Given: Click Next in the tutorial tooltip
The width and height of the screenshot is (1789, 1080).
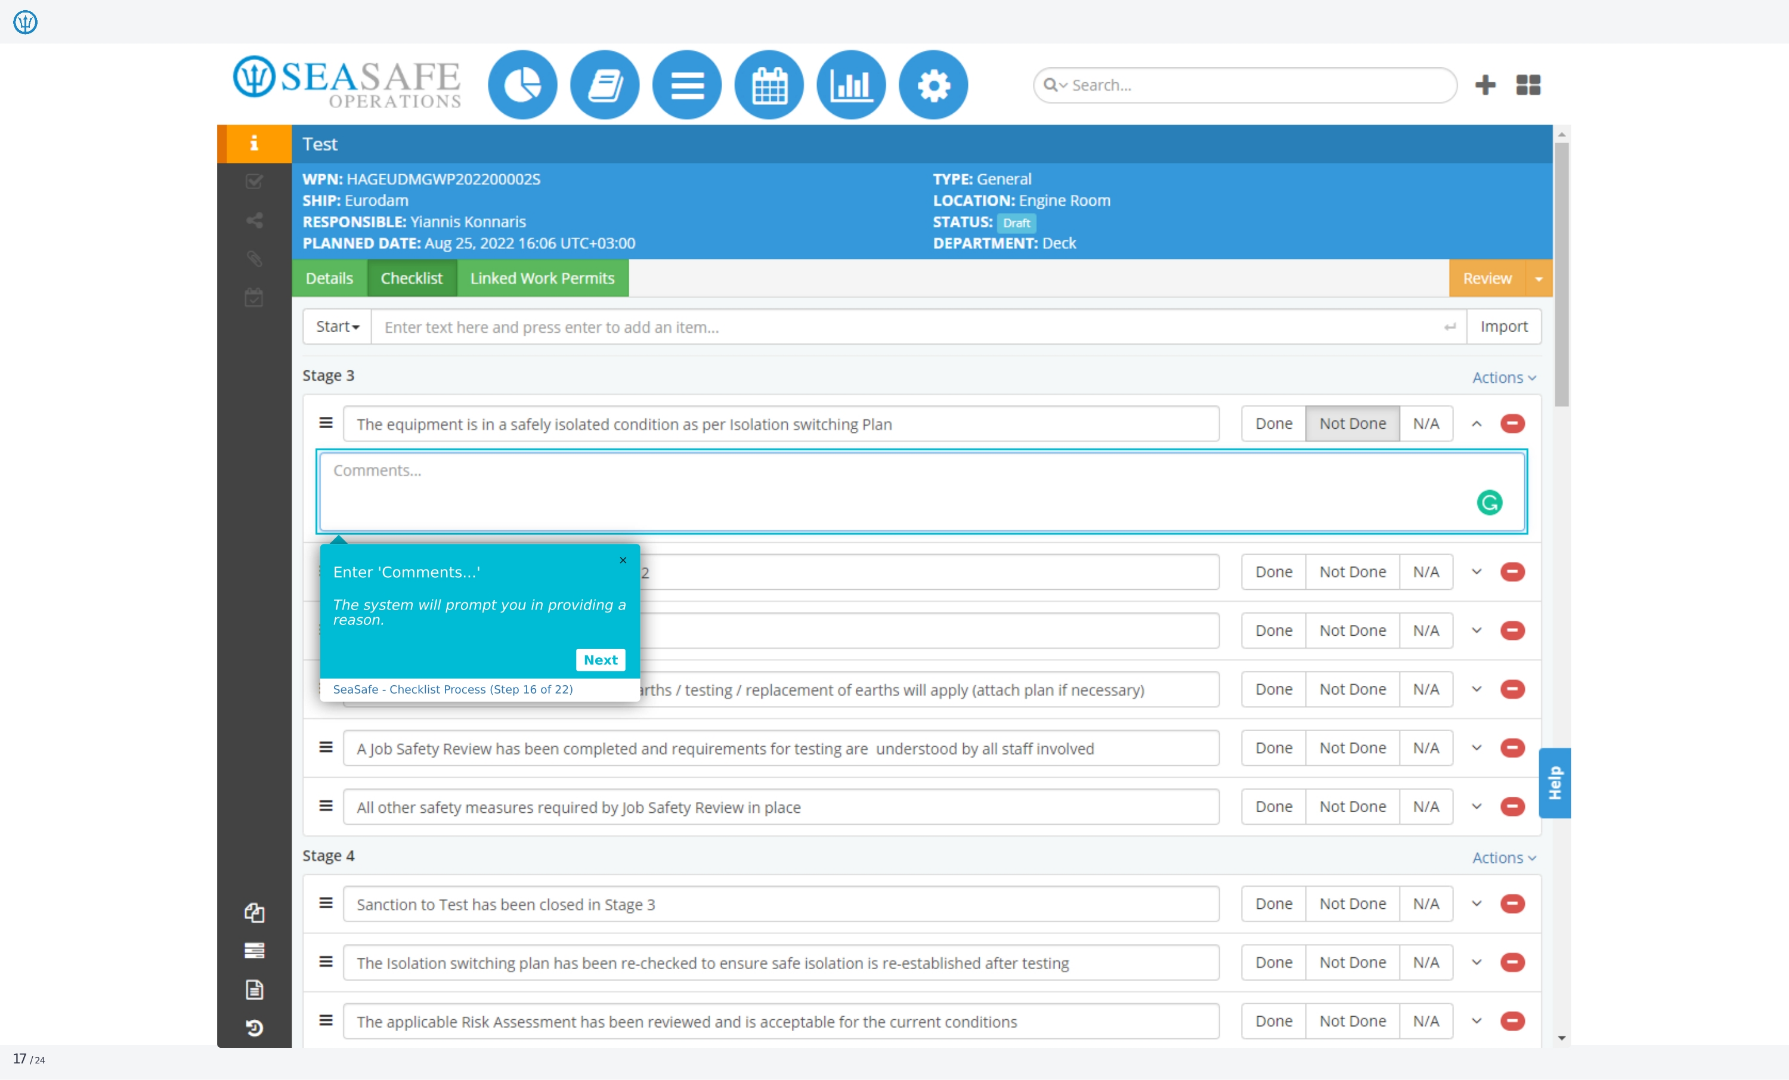Looking at the screenshot, I should (600, 660).
